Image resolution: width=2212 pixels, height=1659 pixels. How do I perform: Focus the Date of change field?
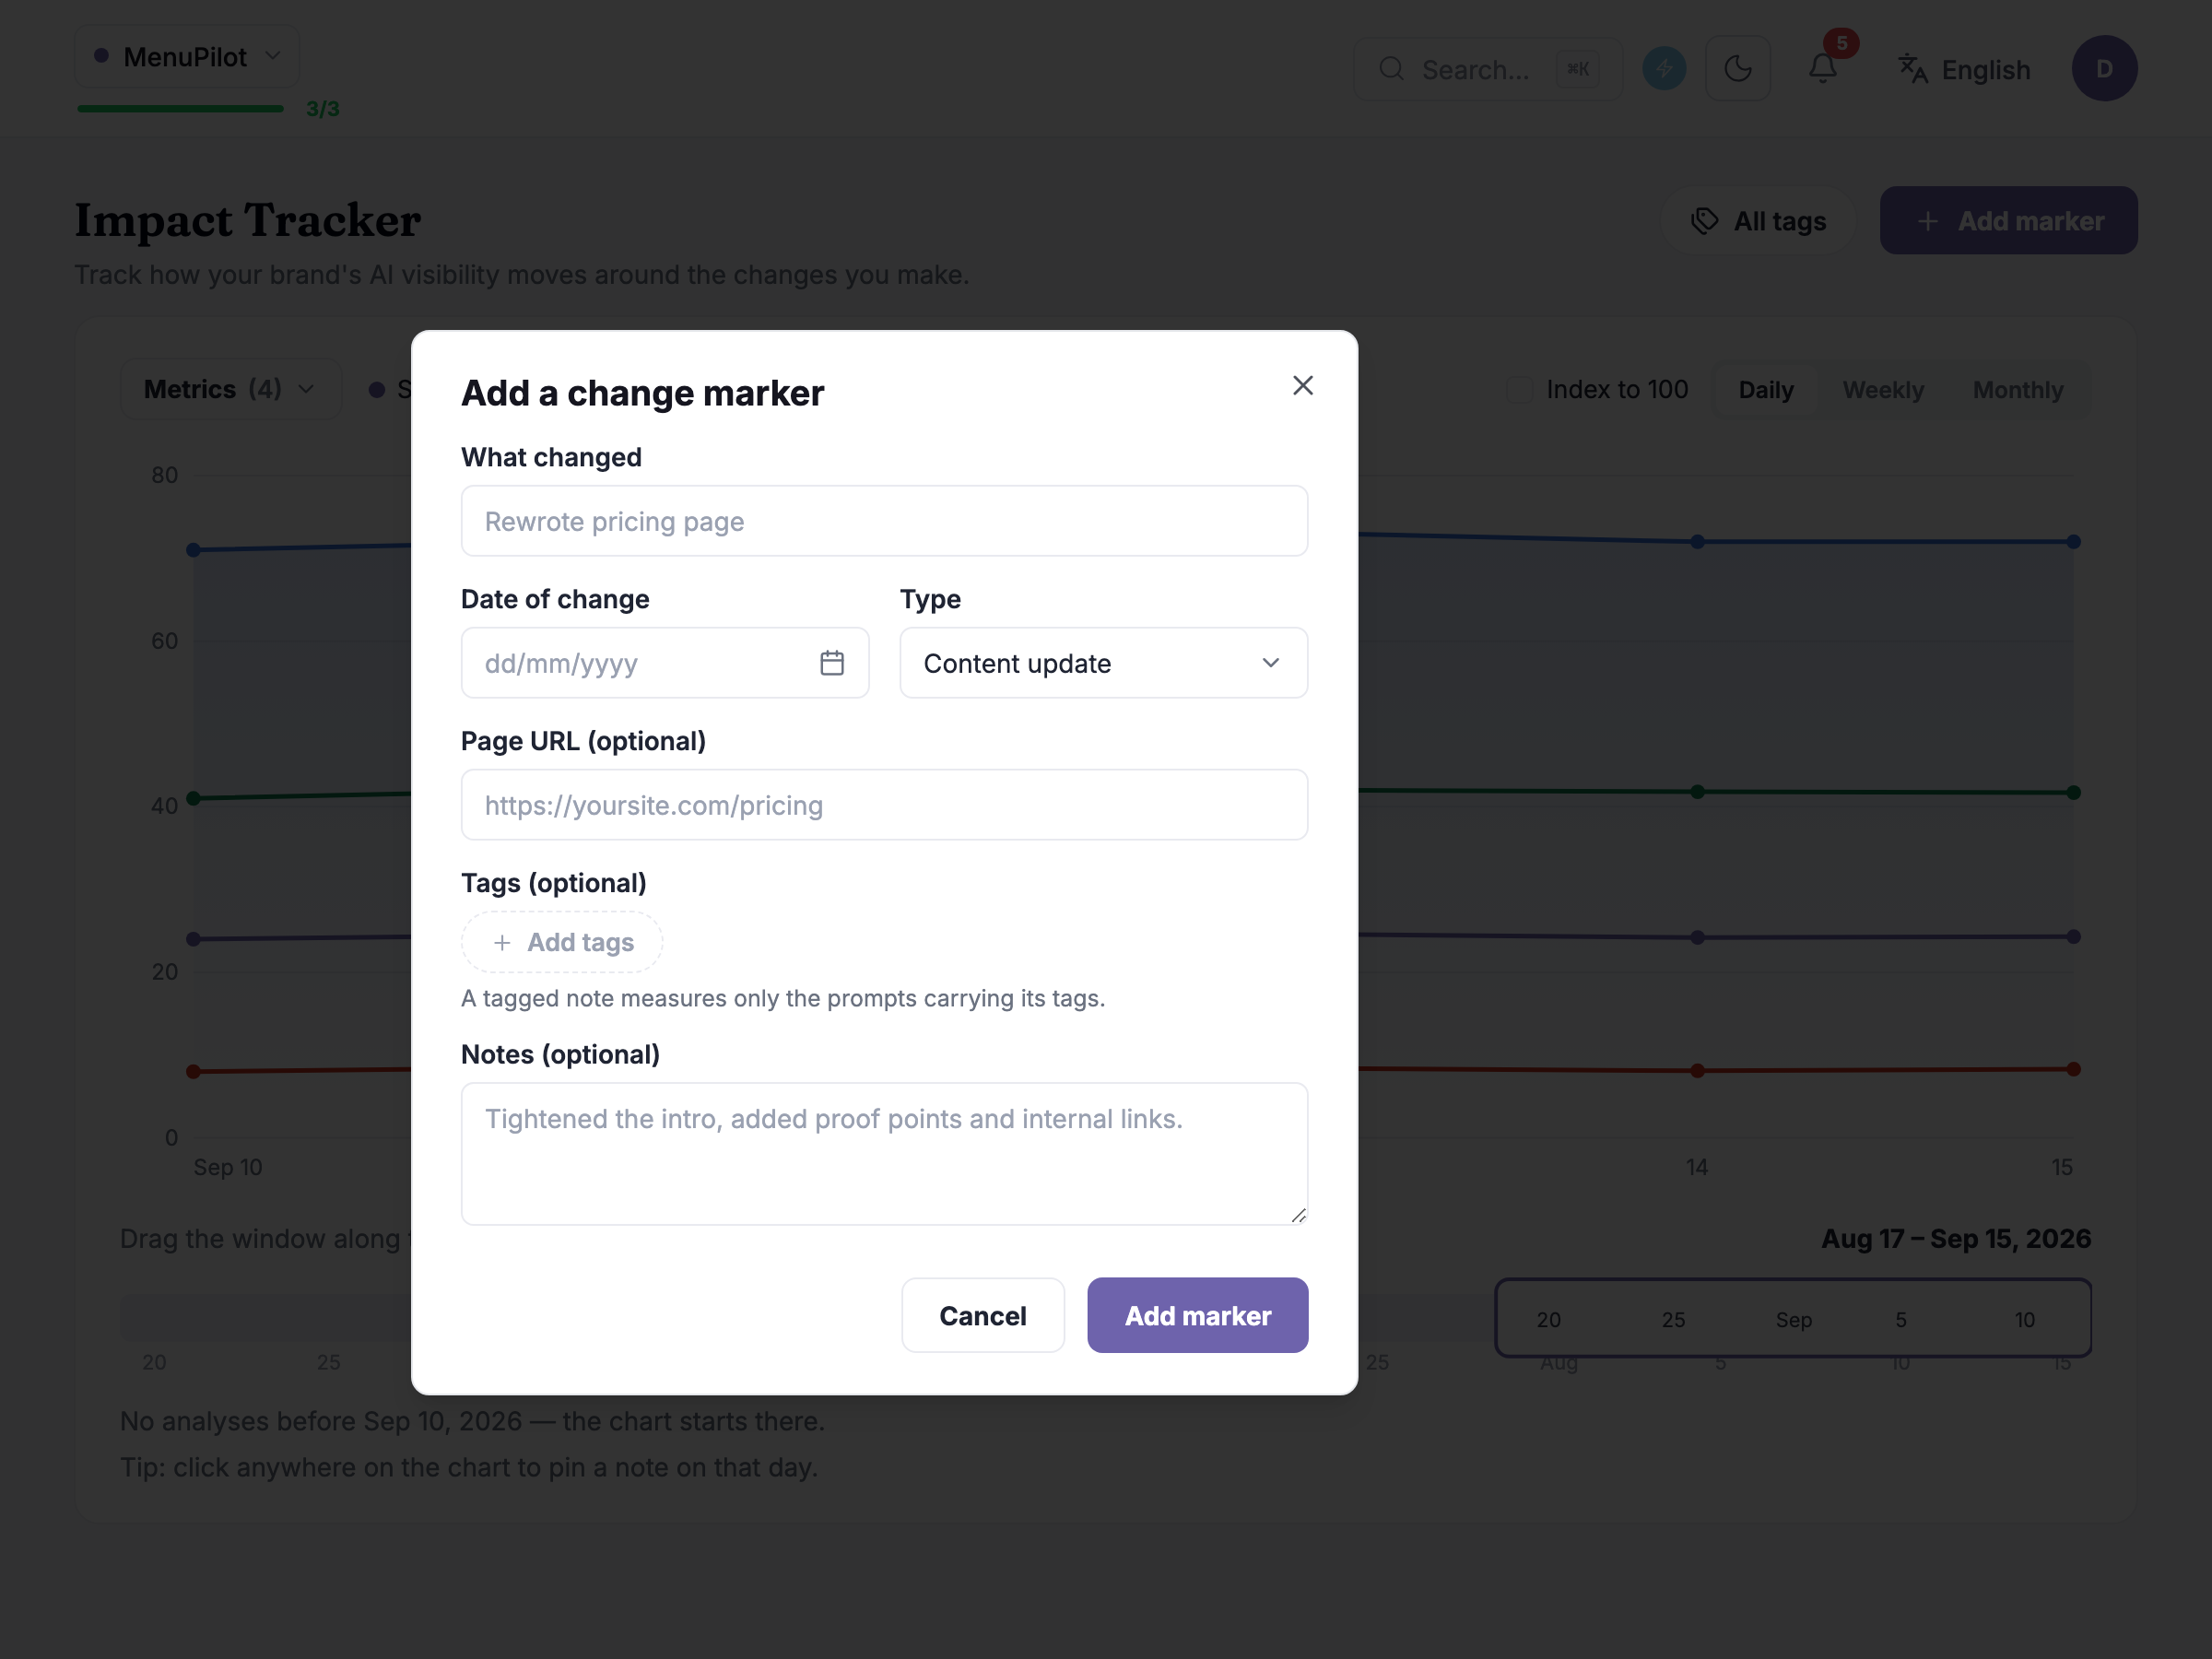pyautogui.click(x=665, y=663)
